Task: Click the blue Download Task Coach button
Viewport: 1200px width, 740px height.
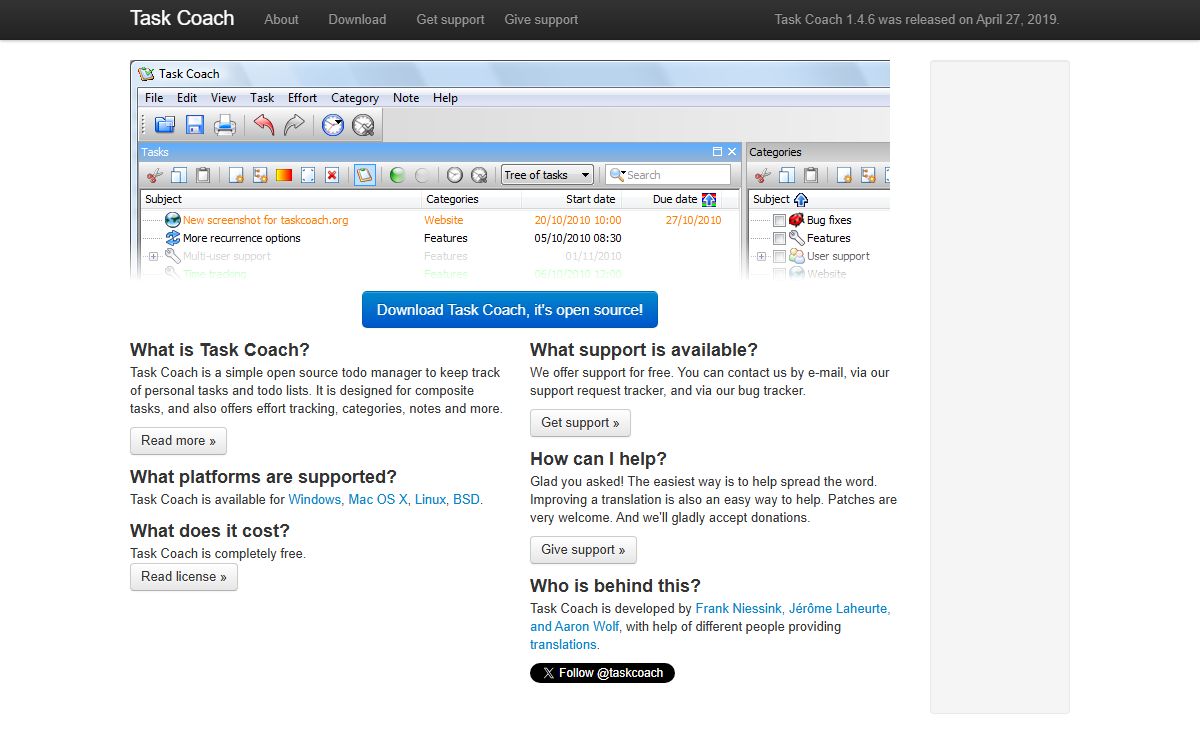Action: click(509, 310)
